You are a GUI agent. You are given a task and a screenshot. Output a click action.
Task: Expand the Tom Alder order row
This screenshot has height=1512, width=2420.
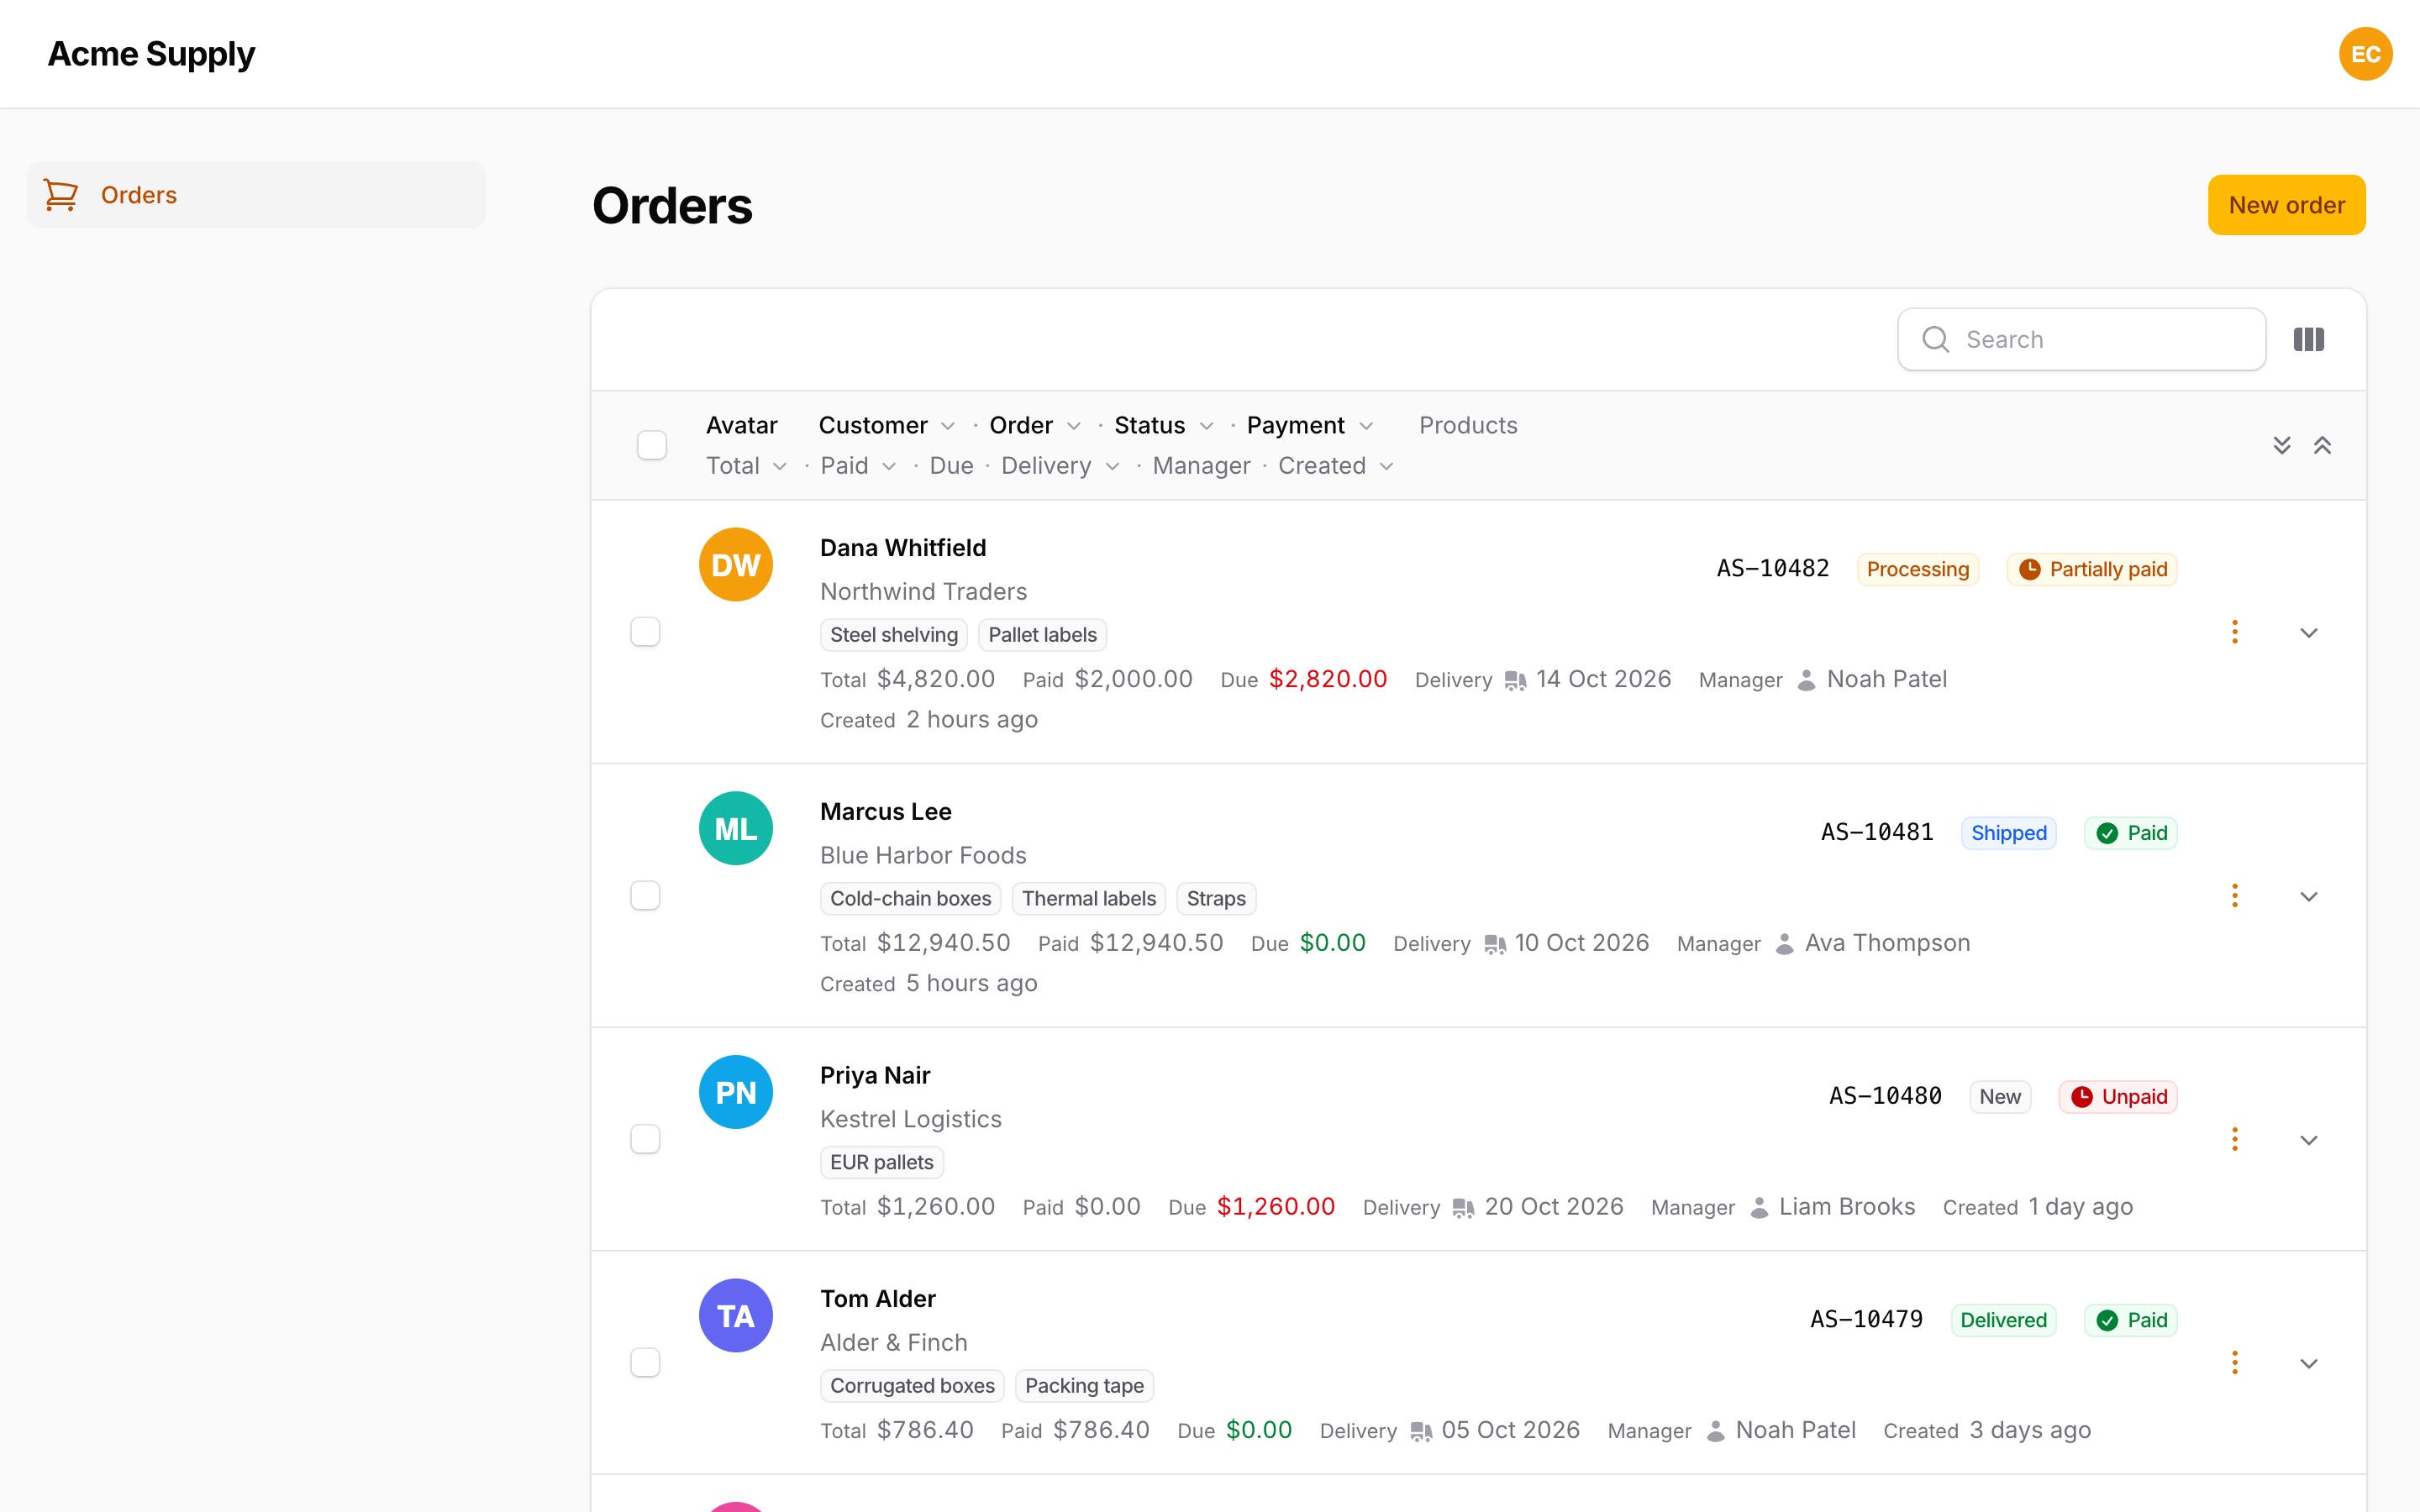2308,1363
